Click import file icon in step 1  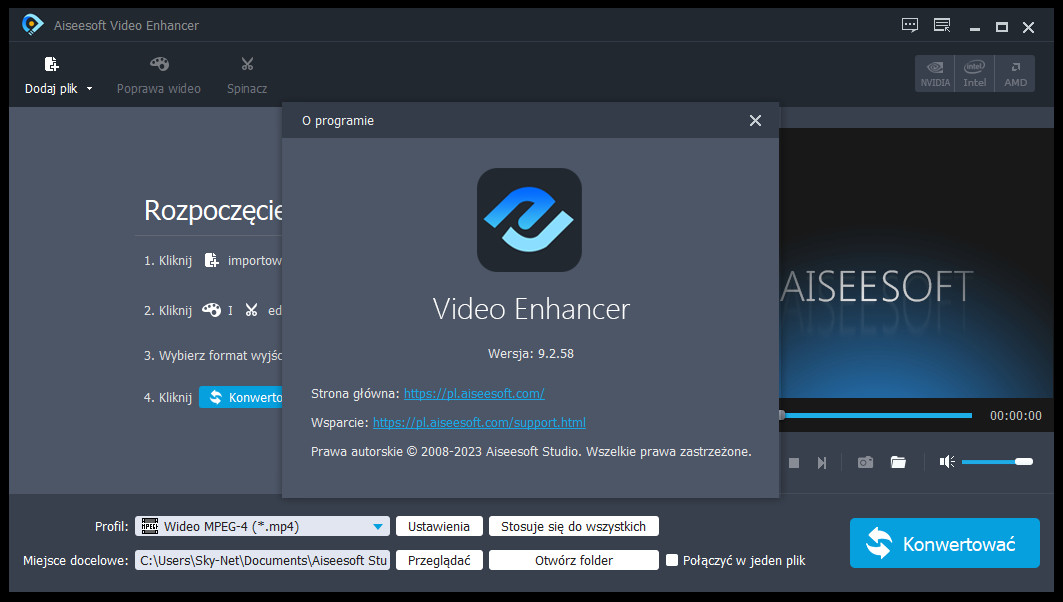point(212,260)
